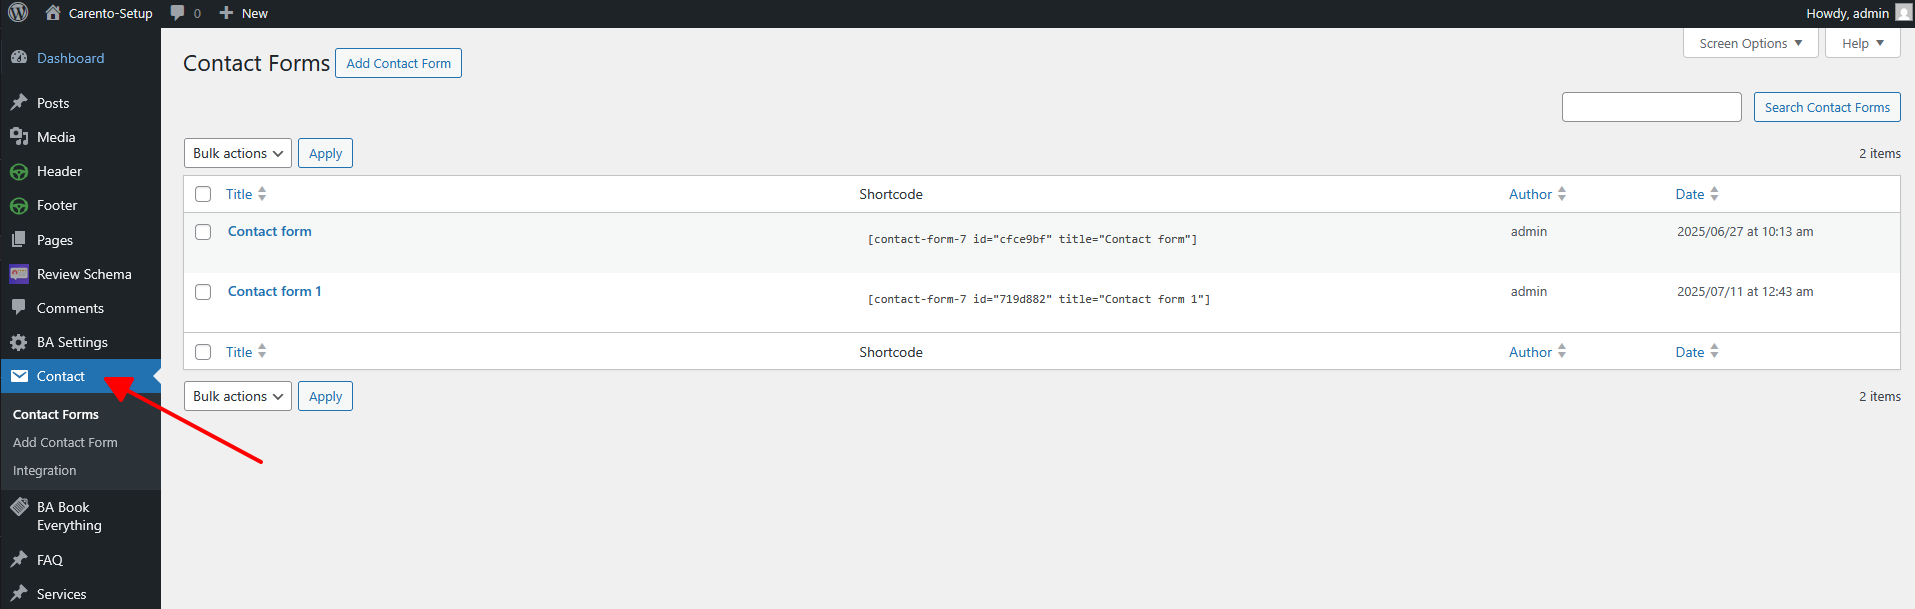Click the bottom Apply button
Screen dimensions: 1915x609
(x=325, y=396)
